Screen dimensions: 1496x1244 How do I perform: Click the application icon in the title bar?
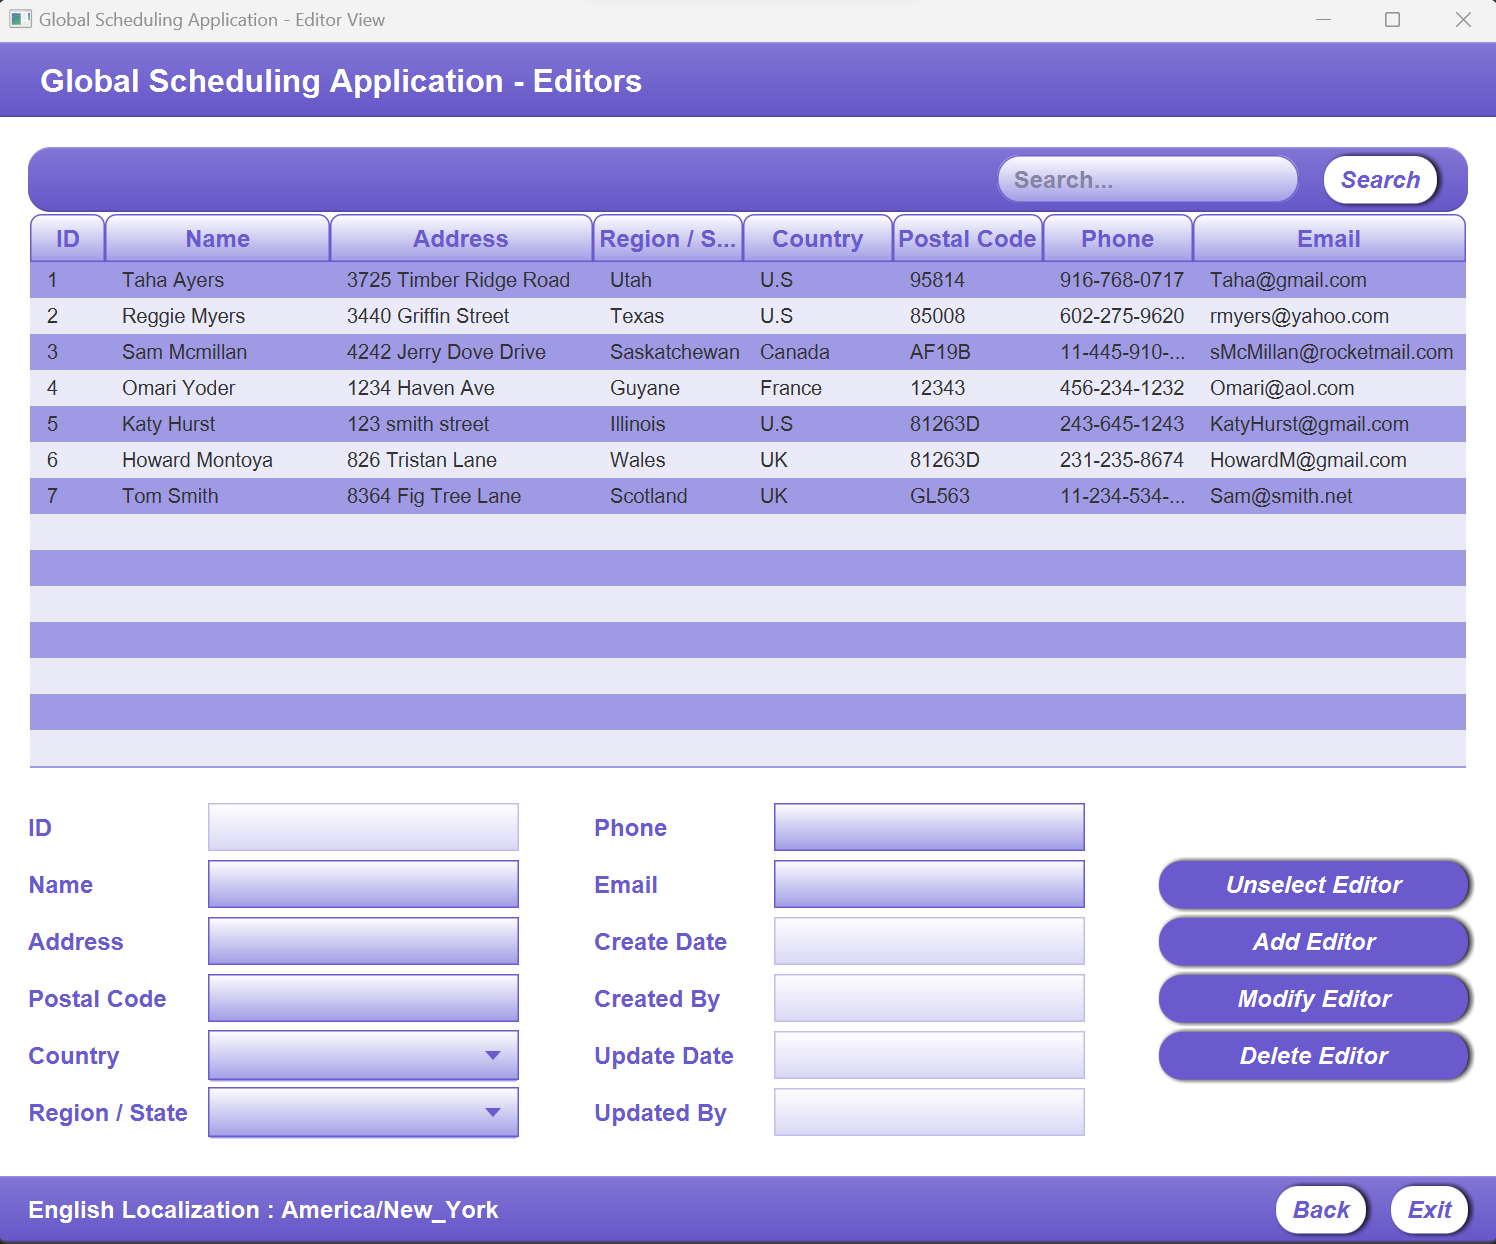(x=20, y=19)
